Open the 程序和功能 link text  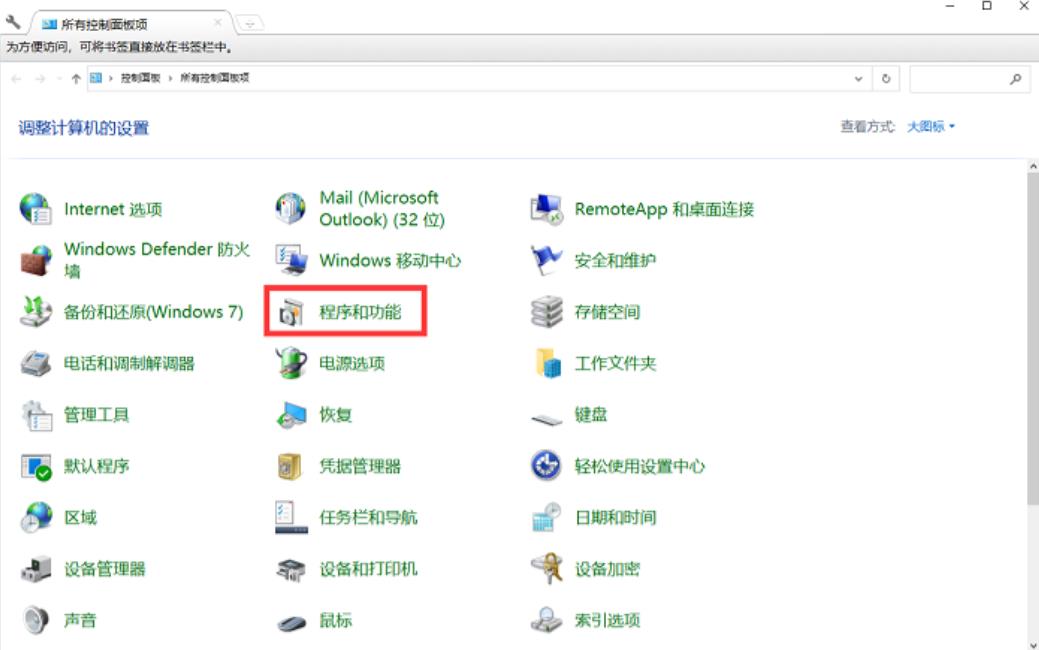pos(360,311)
